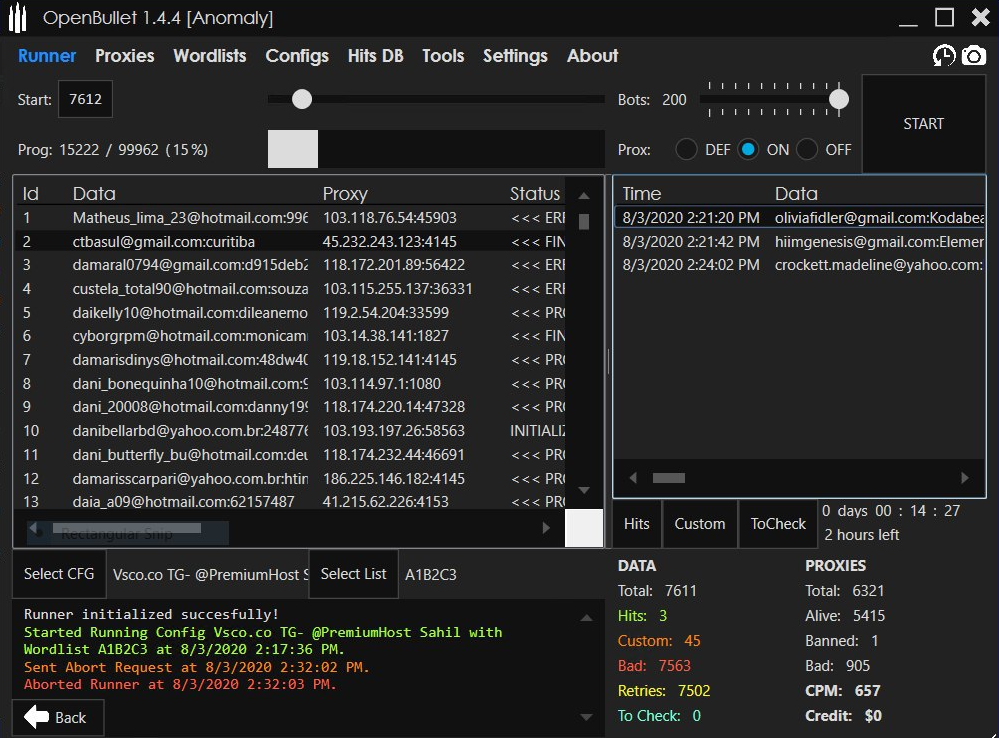Click the Select List button
The width and height of the screenshot is (999, 738).
coord(353,574)
